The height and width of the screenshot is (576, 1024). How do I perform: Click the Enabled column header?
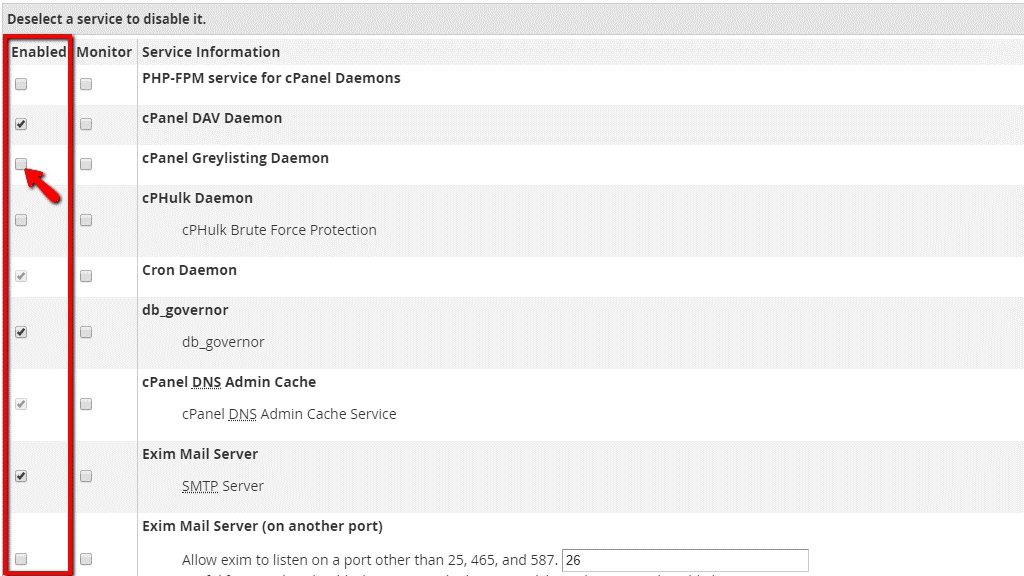coord(39,52)
